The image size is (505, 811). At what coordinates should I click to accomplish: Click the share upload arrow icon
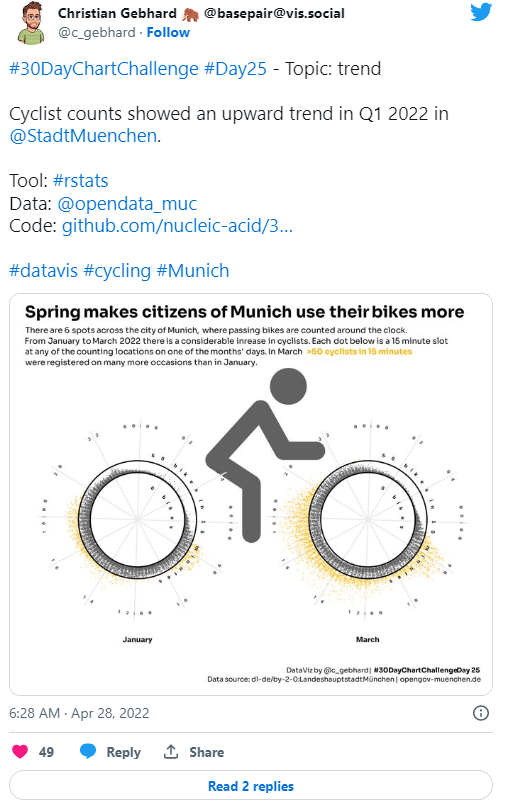click(x=171, y=751)
